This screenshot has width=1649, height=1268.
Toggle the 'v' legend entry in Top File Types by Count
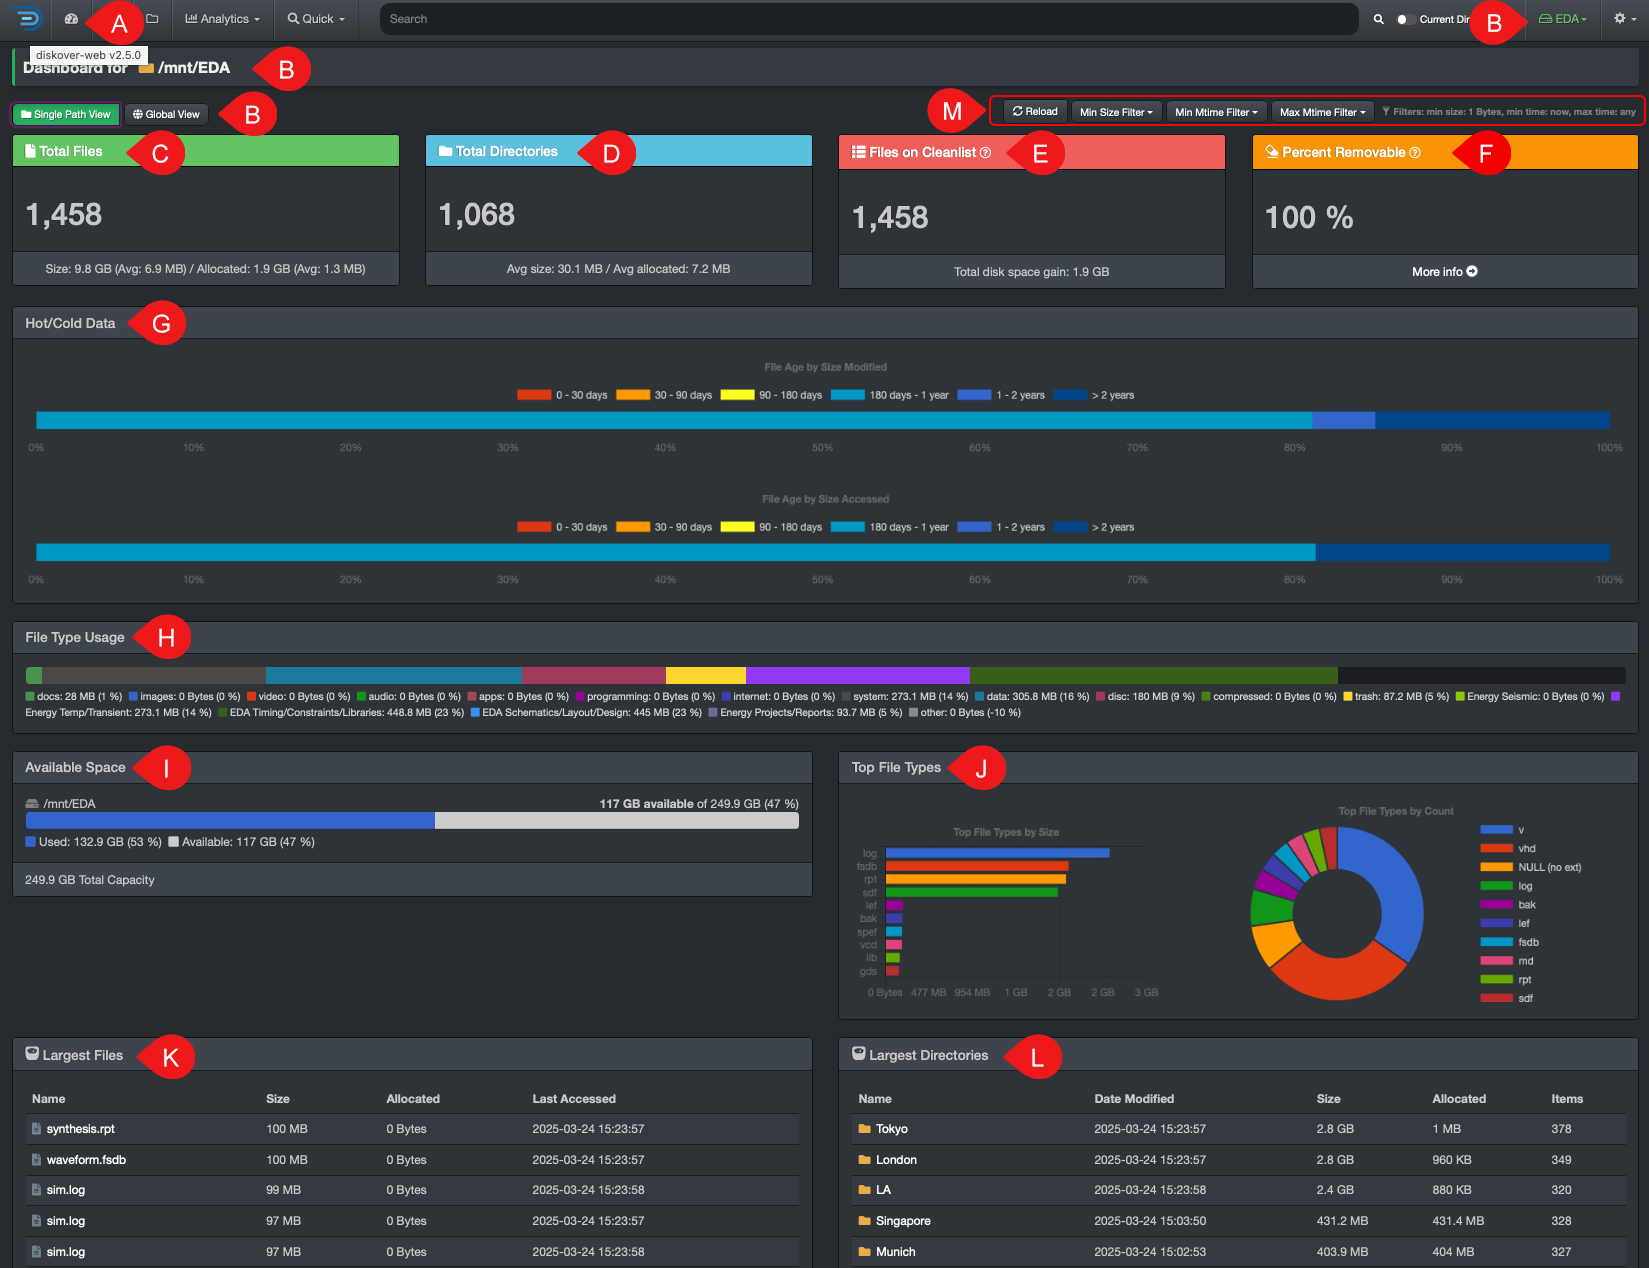[1502, 830]
